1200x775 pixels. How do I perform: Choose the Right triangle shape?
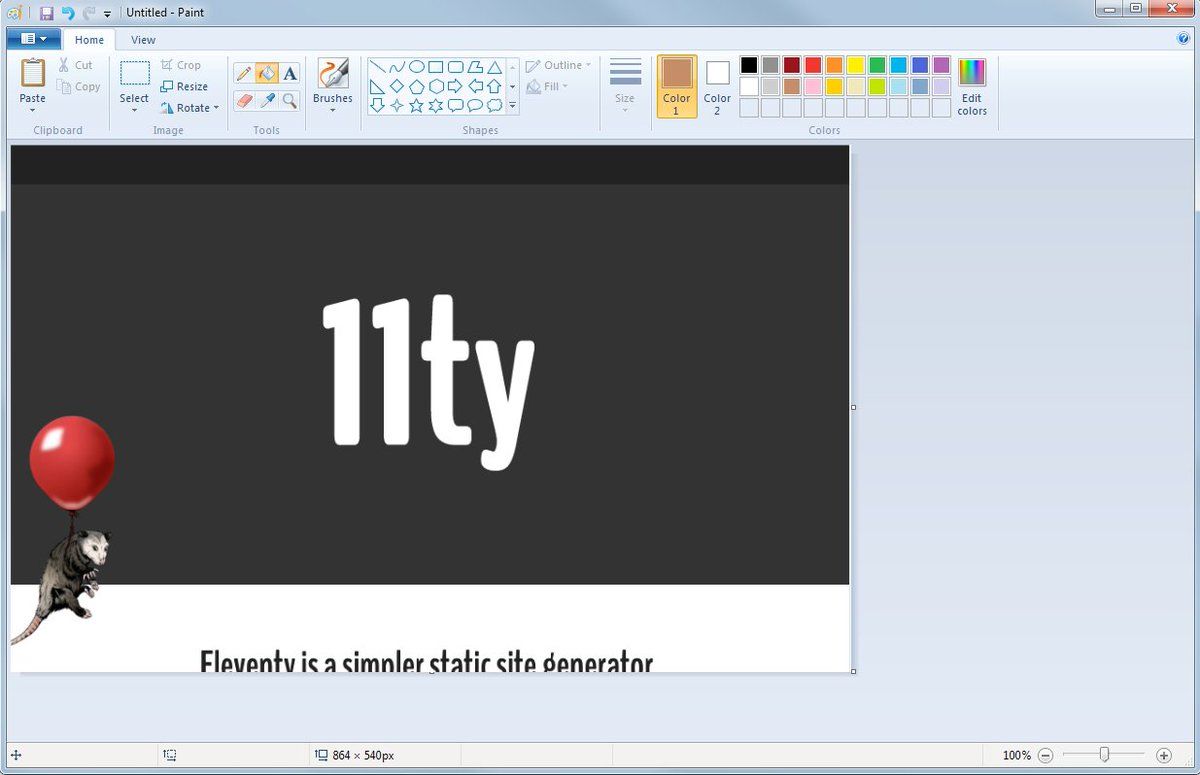[377, 86]
